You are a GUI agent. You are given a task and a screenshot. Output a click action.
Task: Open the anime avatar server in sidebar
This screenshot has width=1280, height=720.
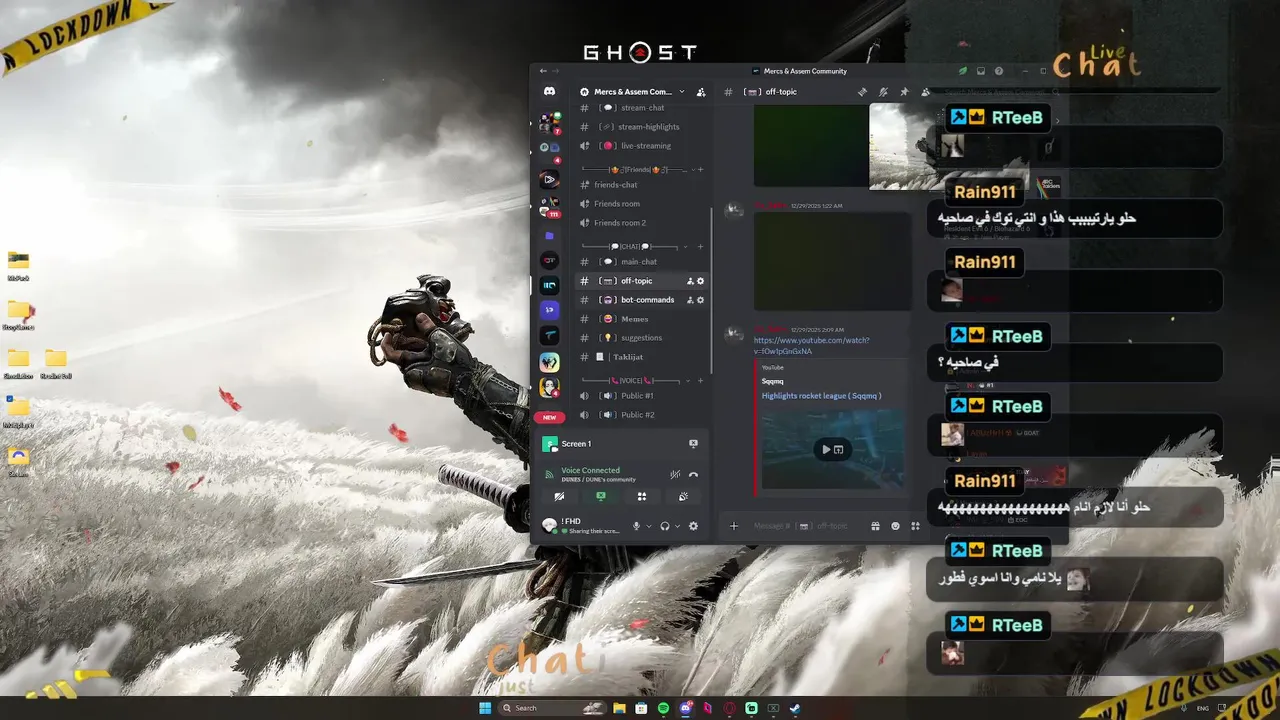549,387
